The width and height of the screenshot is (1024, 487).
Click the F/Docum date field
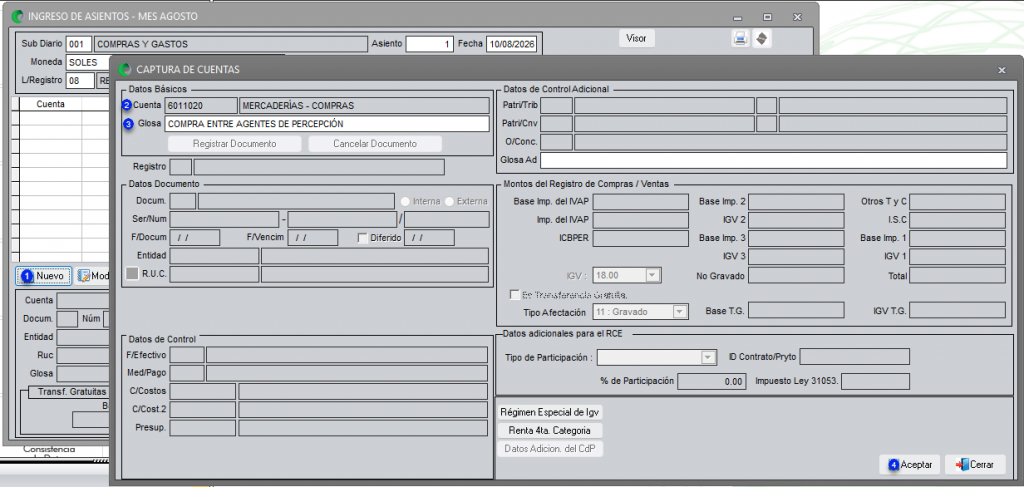coord(195,238)
